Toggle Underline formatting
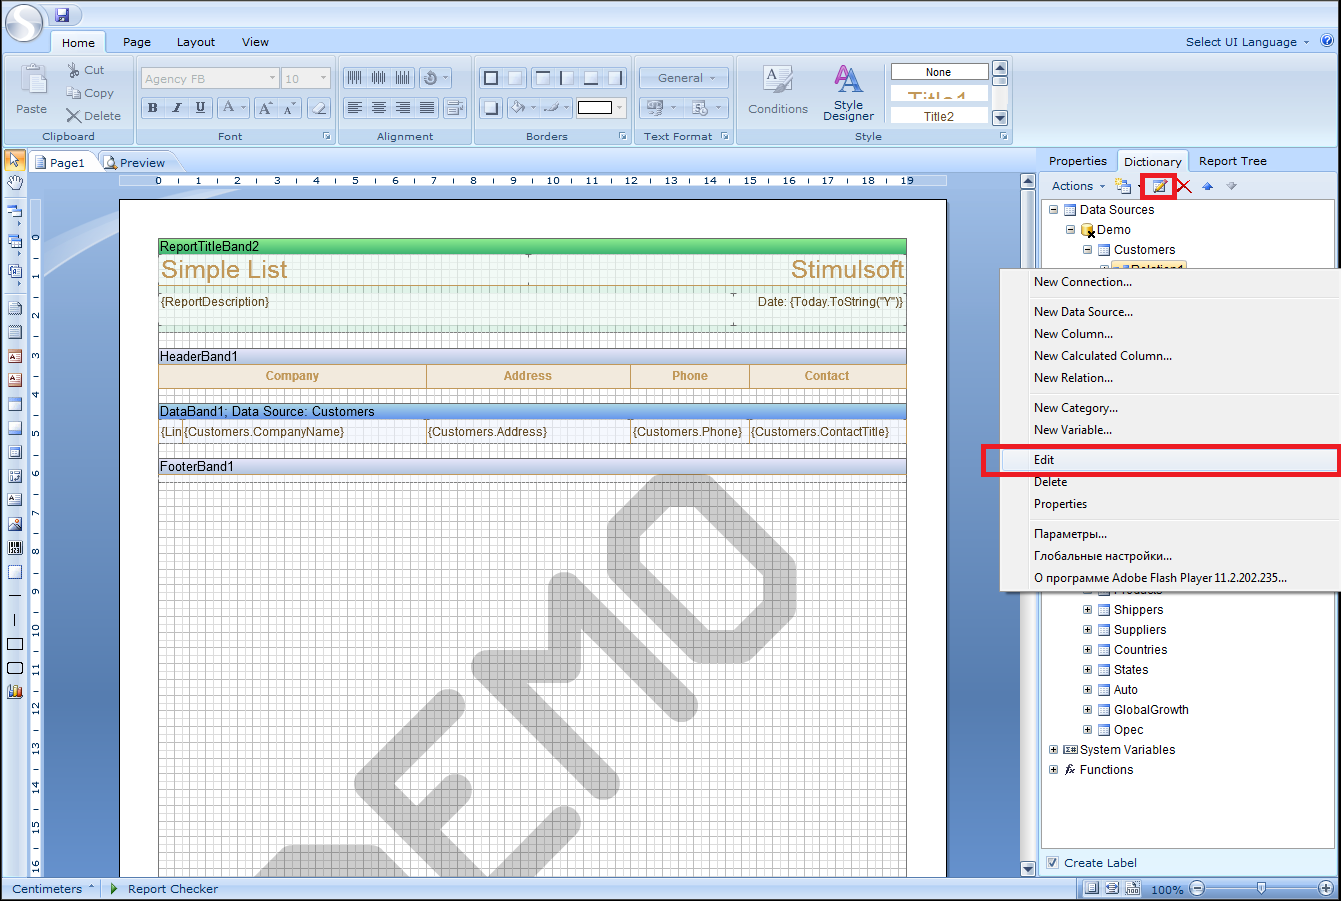This screenshot has width=1341, height=901. [201, 108]
